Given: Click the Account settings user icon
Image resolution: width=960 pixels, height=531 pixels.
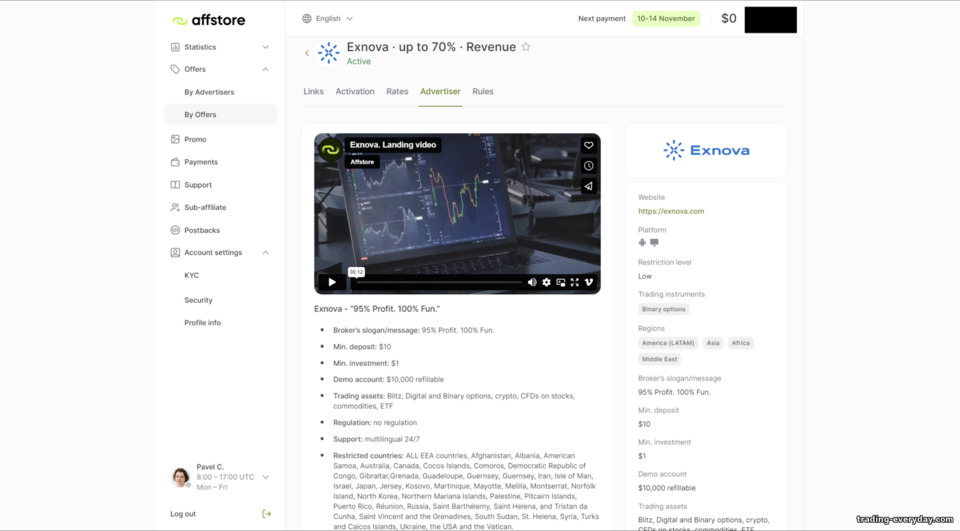Looking at the screenshot, I should click(x=175, y=252).
